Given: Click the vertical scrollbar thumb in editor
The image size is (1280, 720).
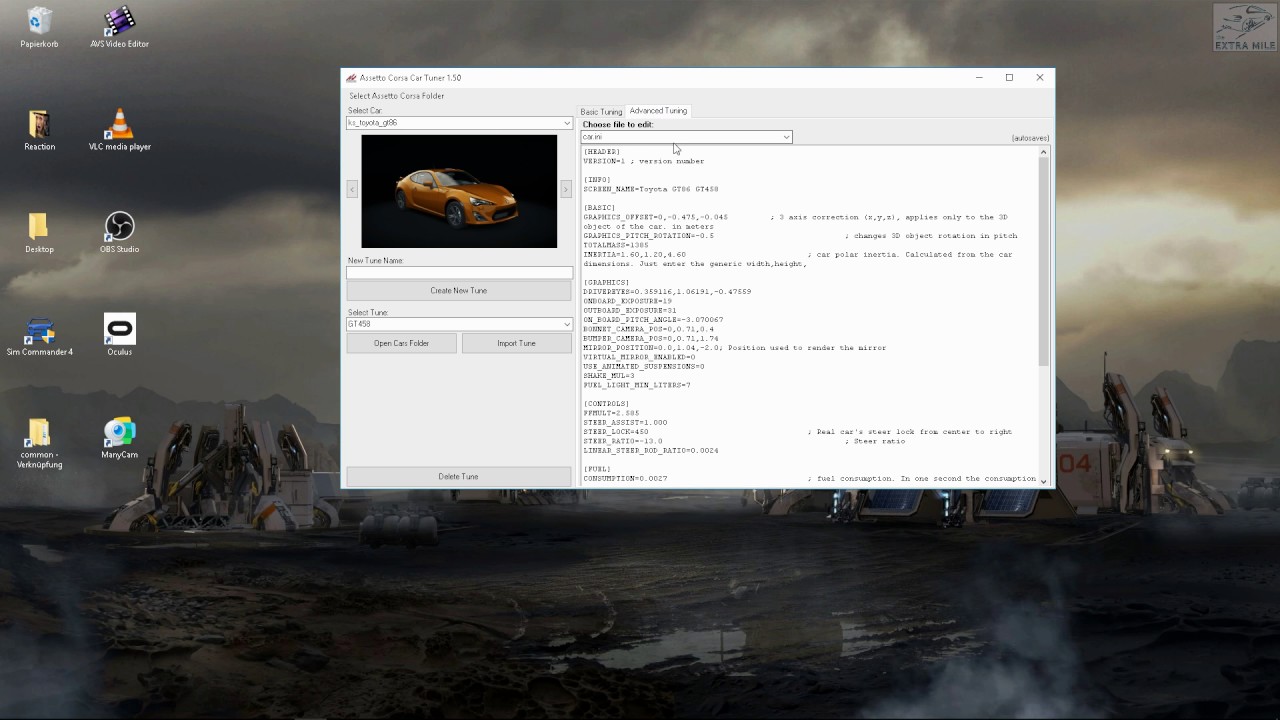Looking at the screenshot, I should pyautogui.click(x=1044, y=262).
